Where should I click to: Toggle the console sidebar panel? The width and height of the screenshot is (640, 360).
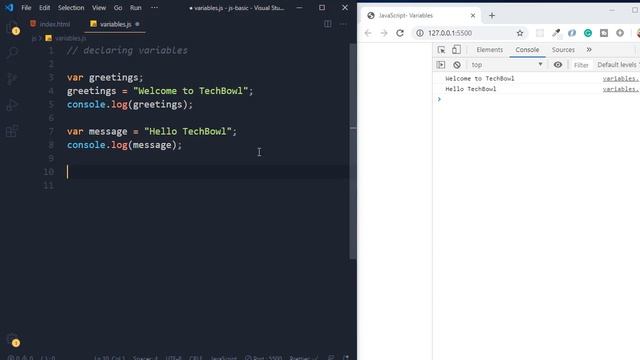441,65
